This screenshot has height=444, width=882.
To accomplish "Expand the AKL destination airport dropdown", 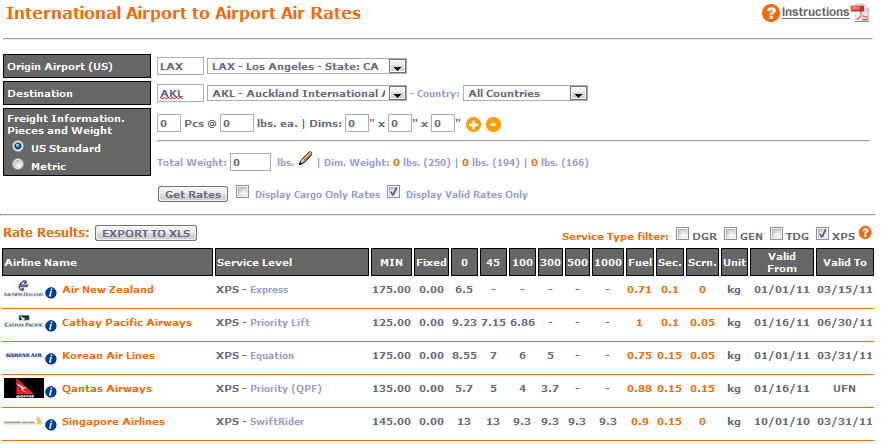I will tap(397, 94).
